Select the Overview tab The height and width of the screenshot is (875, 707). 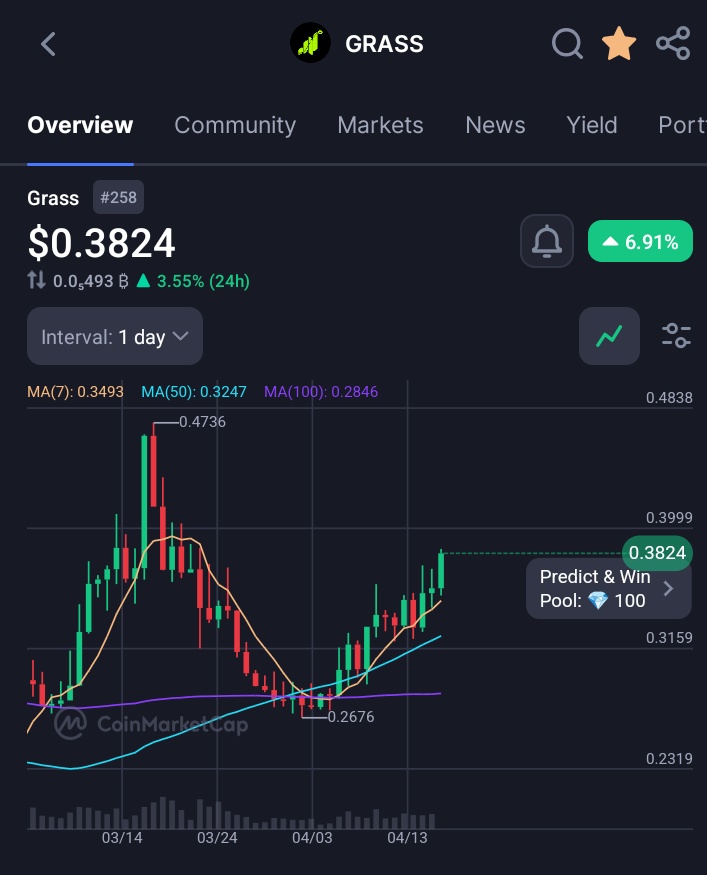coord(80,125)
